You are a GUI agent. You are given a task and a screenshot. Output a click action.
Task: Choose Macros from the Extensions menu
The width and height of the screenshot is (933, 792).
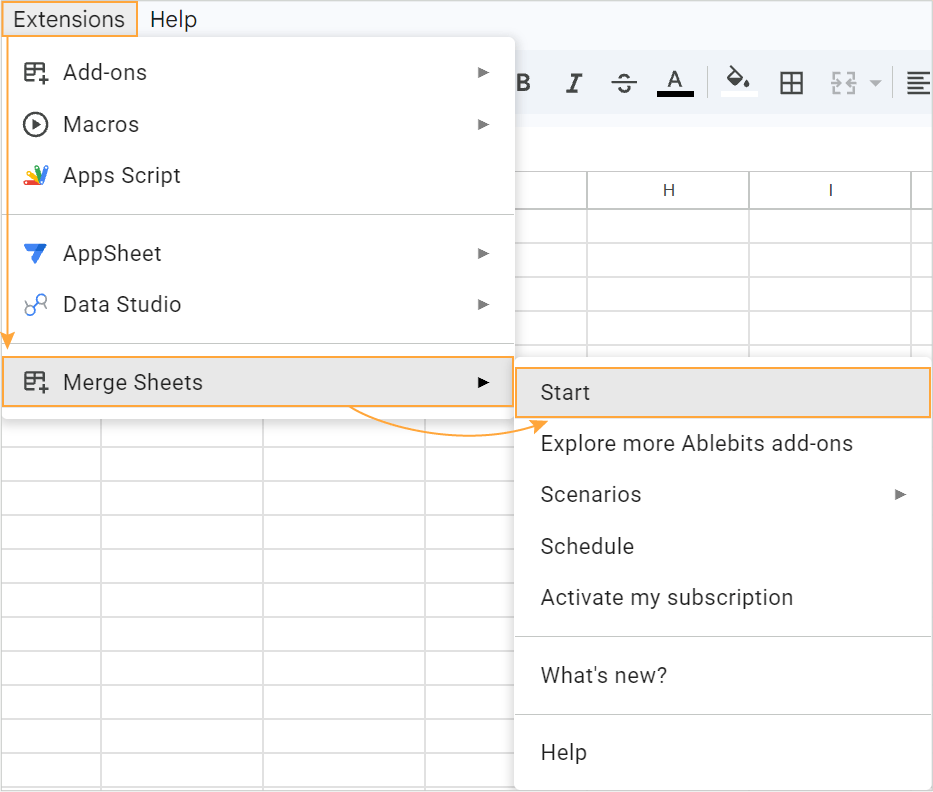click(x=258, y=124)
